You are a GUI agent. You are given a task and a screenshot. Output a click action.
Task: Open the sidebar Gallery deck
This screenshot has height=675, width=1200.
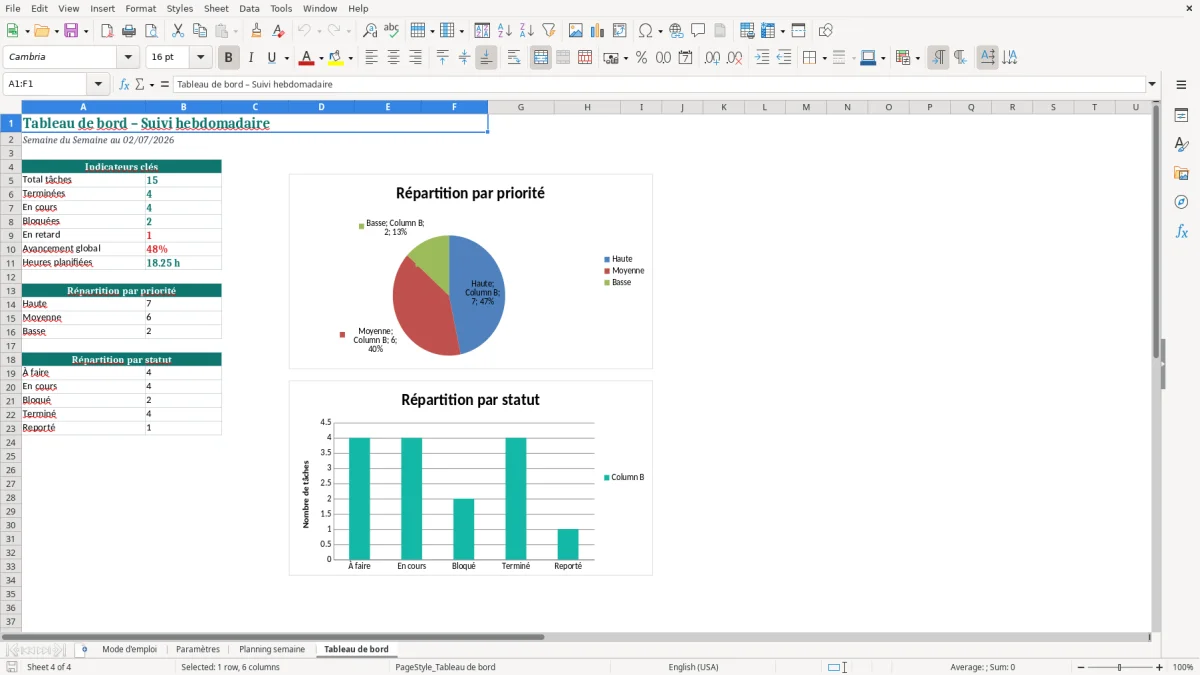[1181, 174]
